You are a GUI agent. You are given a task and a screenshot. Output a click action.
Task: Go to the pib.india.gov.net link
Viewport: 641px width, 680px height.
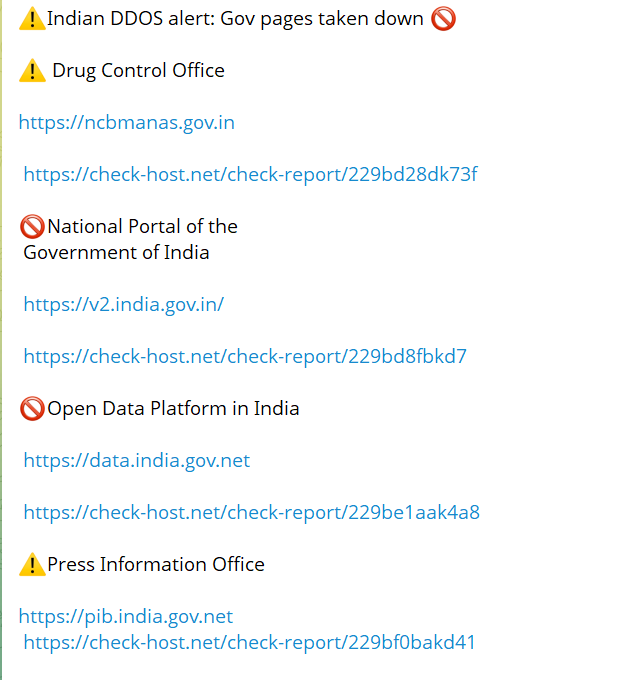[x=126, y=617]
